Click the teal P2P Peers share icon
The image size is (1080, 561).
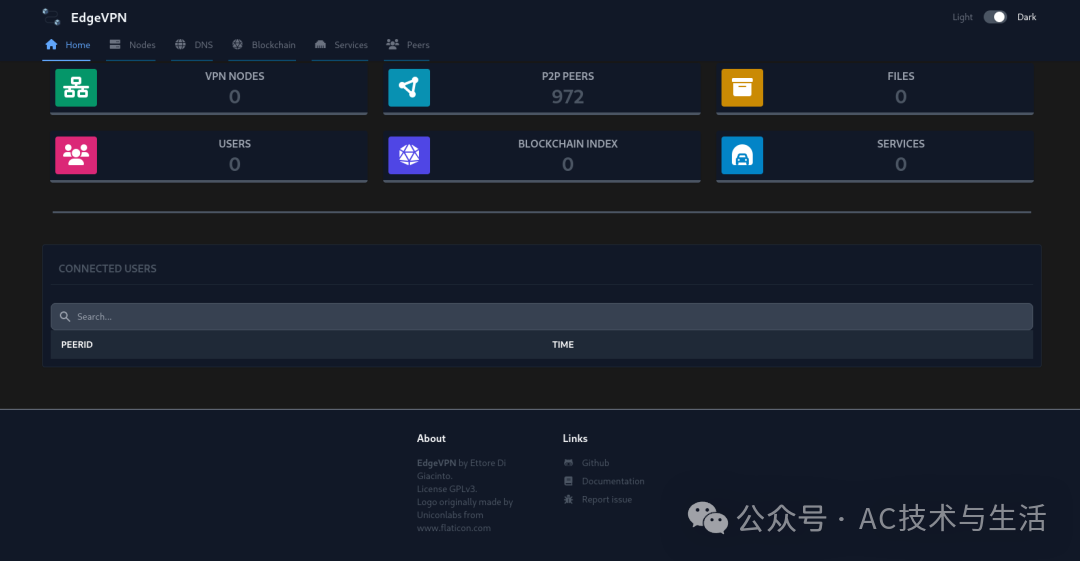click(409, 88)
